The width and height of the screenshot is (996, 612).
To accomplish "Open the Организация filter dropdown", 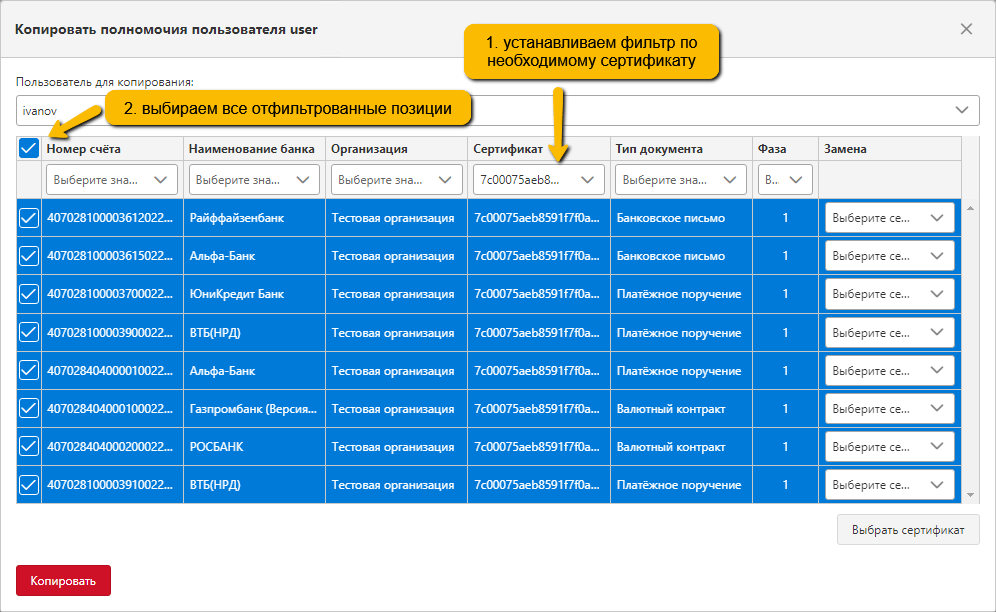I will click(x=396, y=180).
